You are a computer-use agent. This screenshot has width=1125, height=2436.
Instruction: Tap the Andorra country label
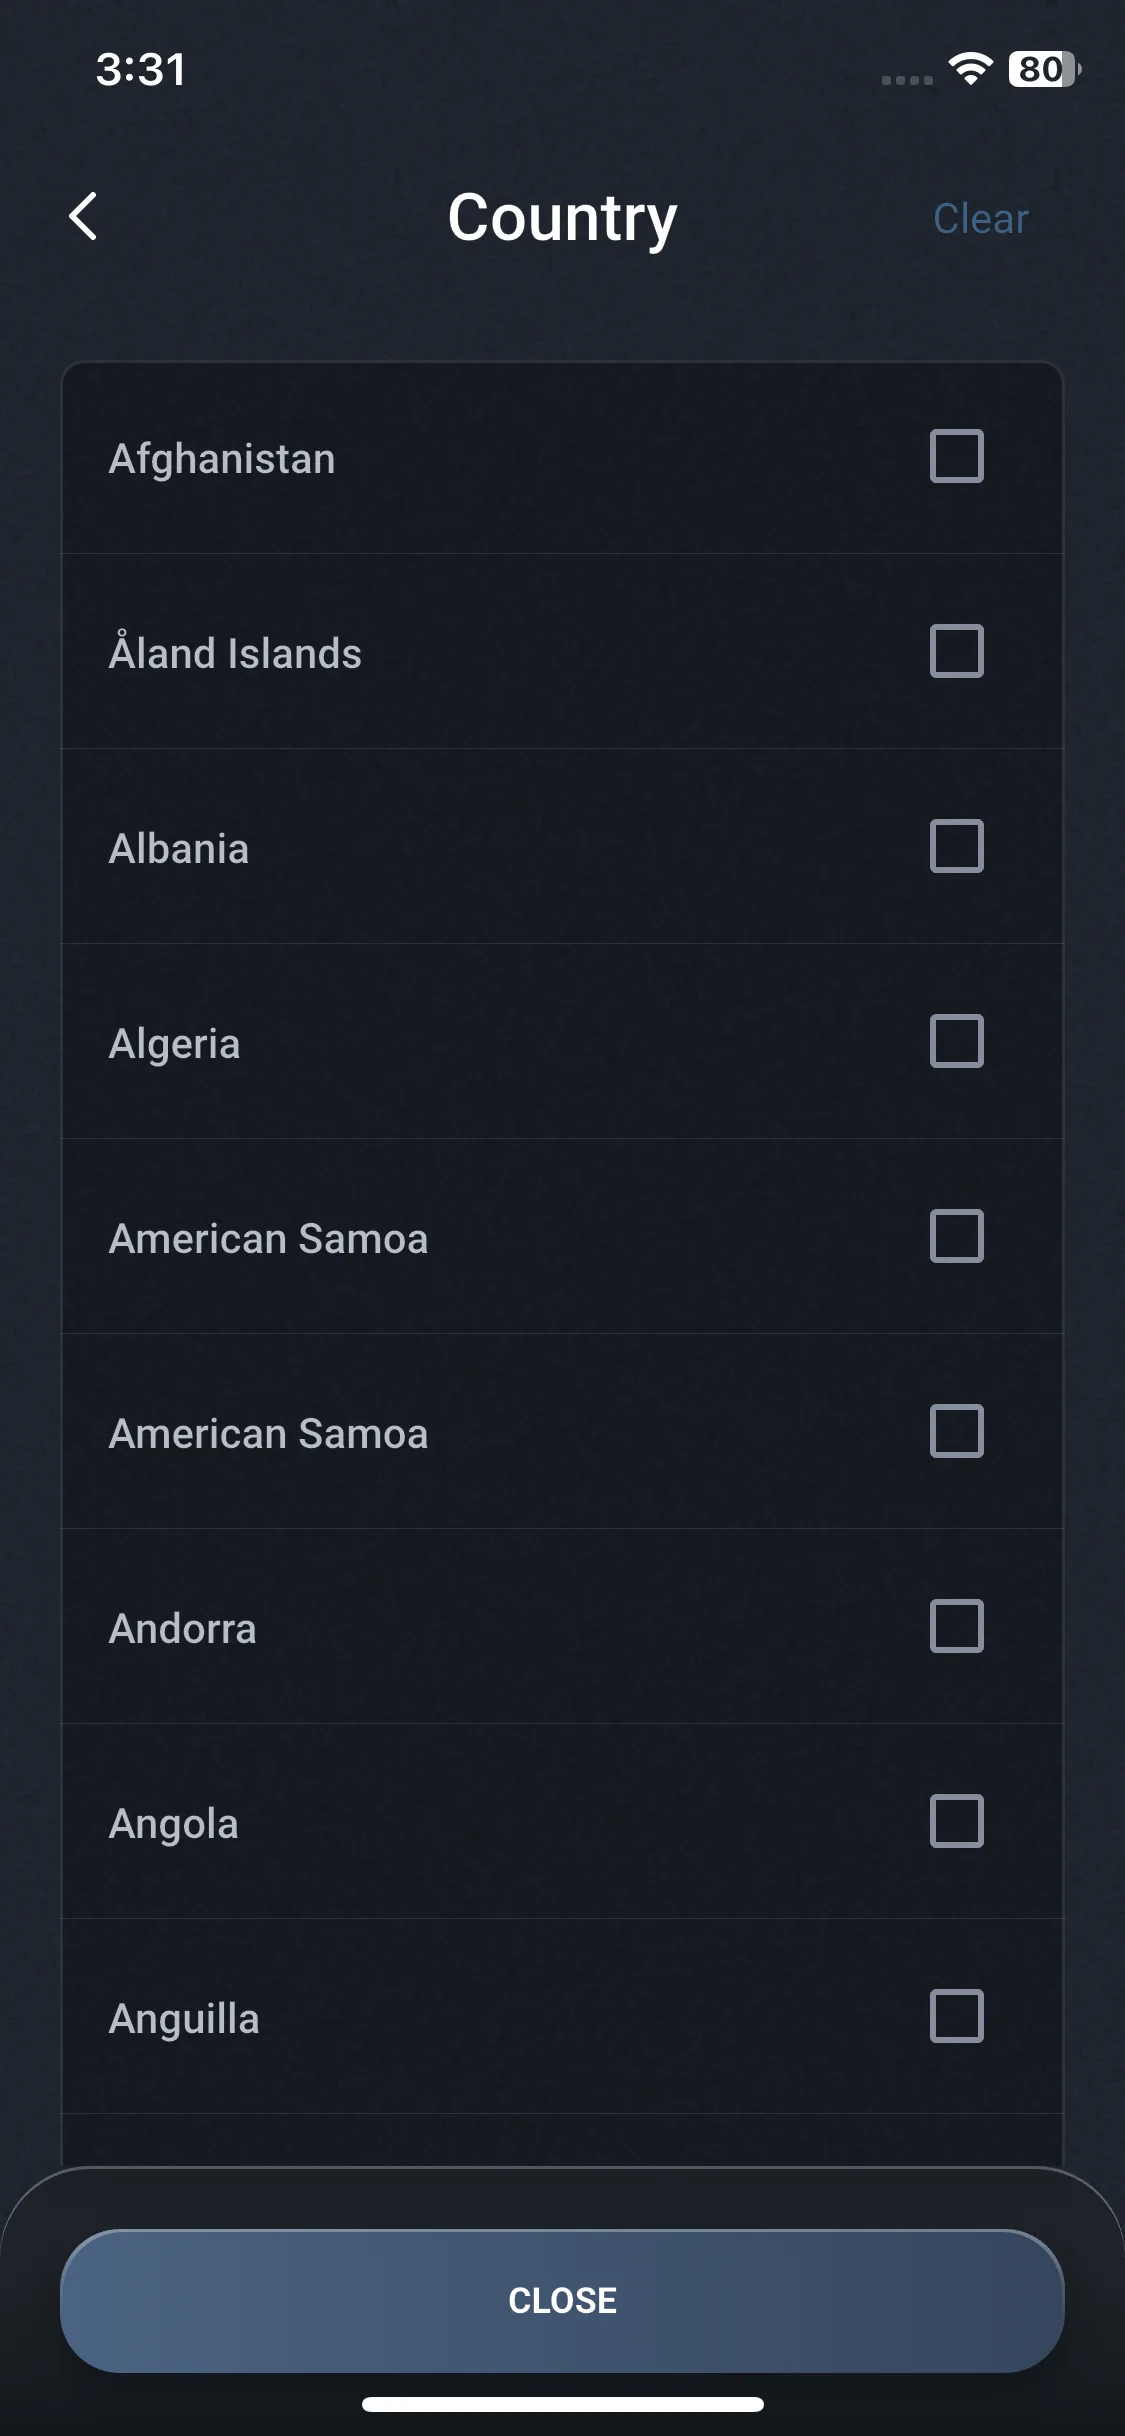tap(183, 1629)
